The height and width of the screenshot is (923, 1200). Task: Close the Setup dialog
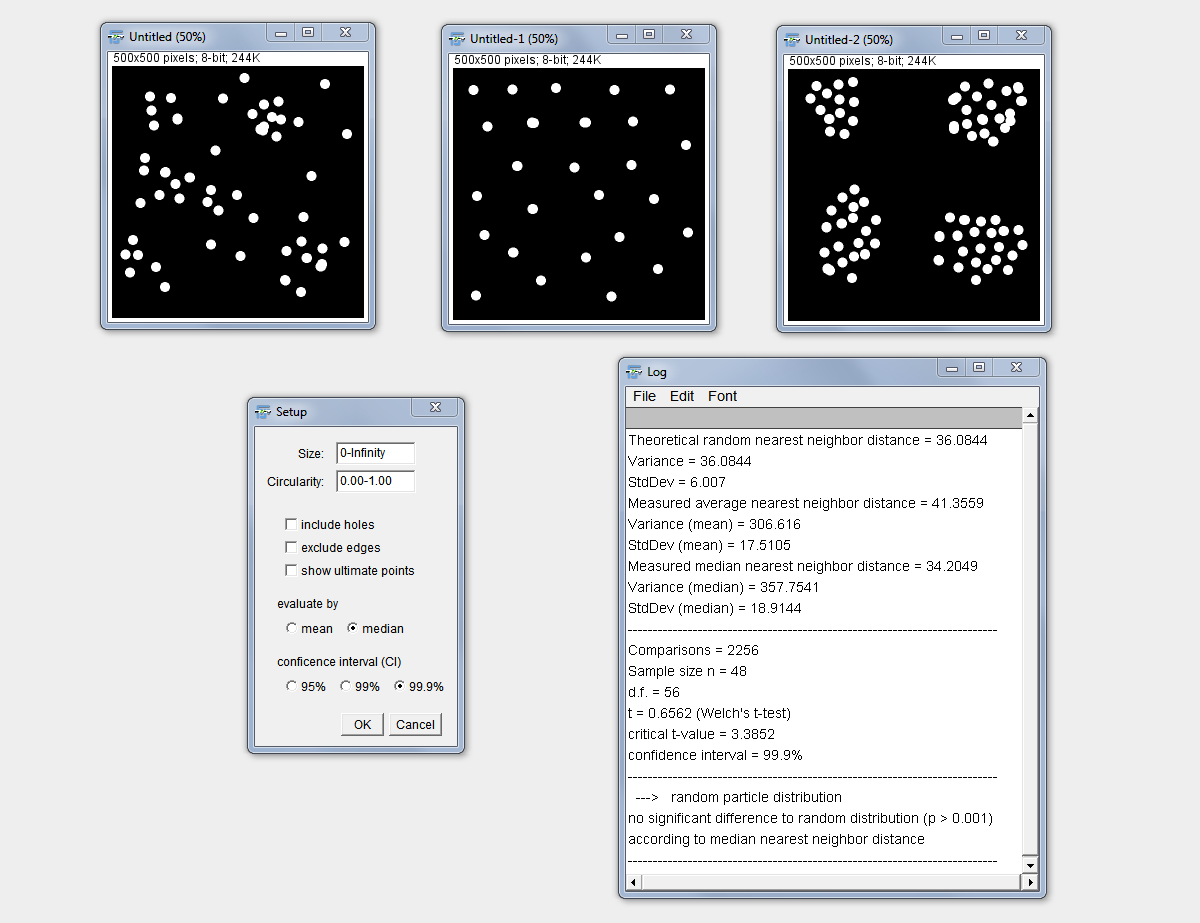point(436,408)
